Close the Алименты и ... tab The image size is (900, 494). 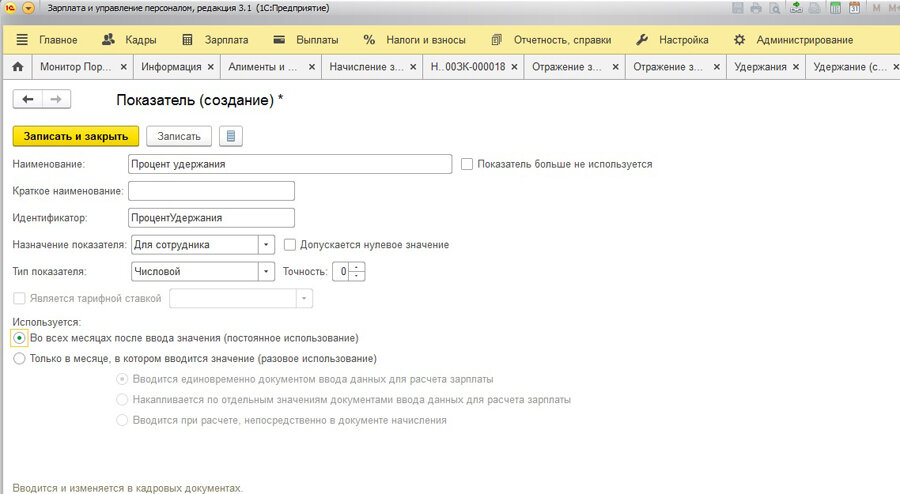[x=312, y=67]
